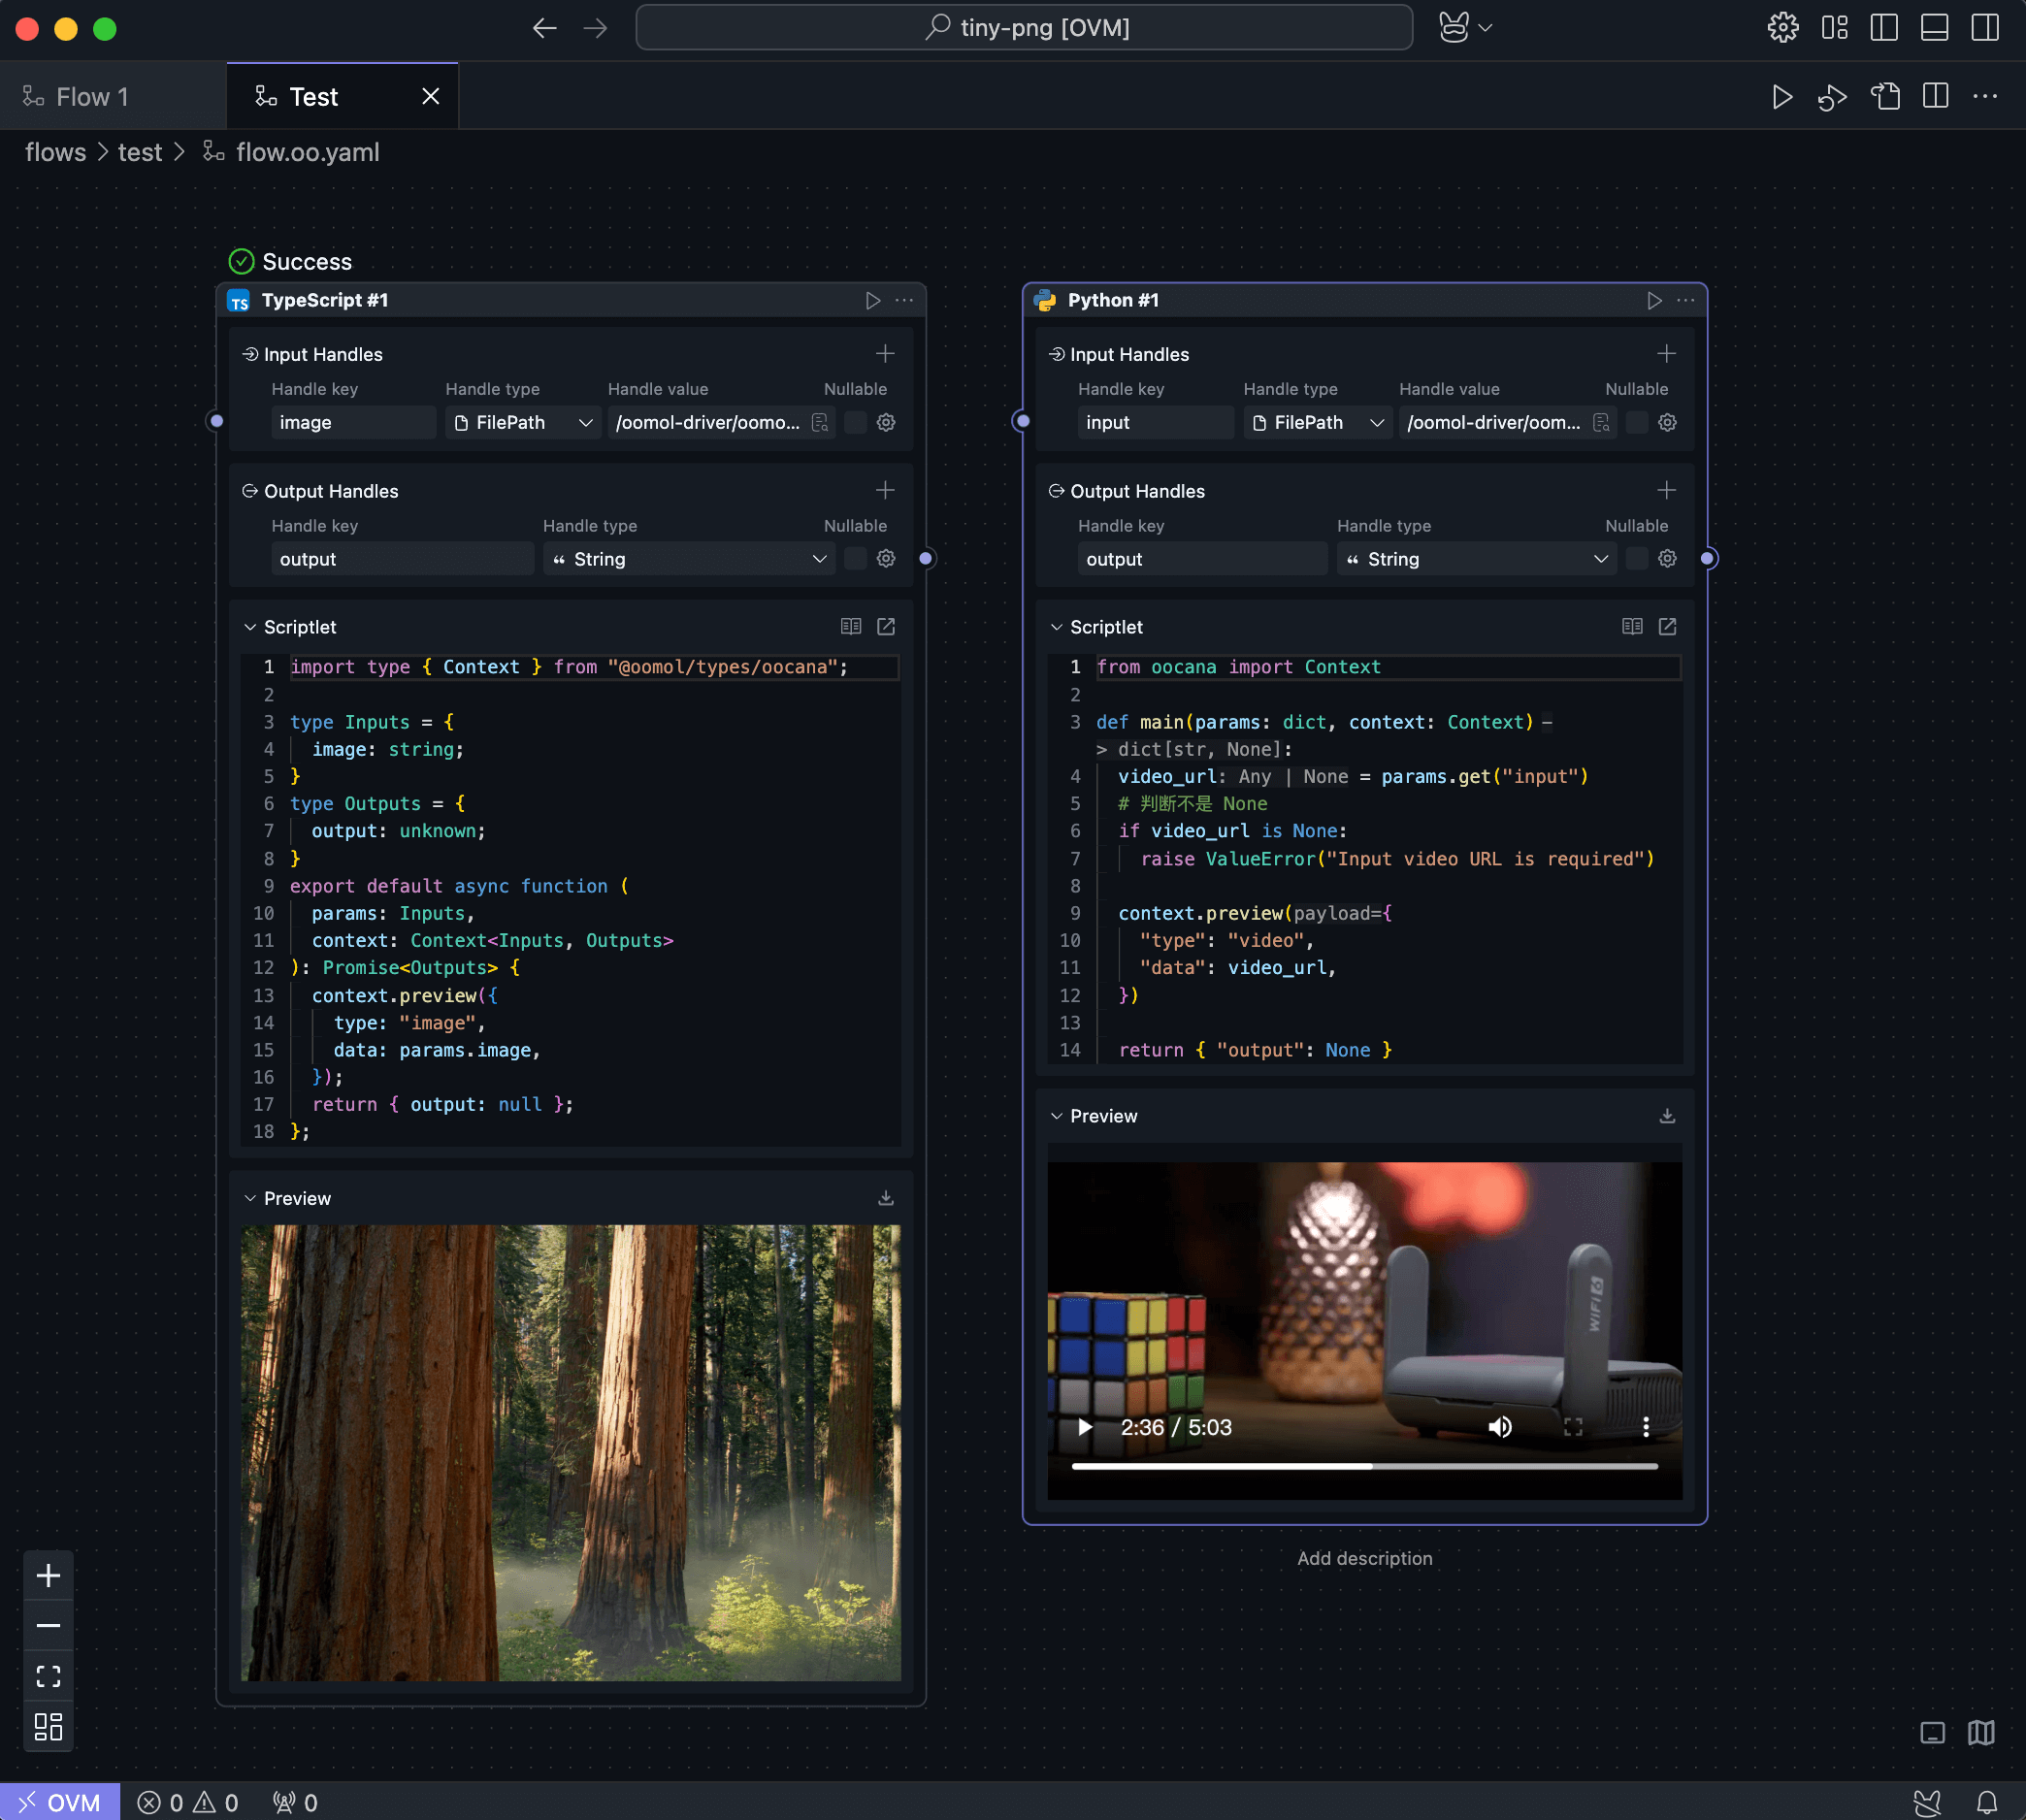Click the download icon in Python Preview
Image resolution: width=2026 pixels, height=1820 pixels.
(1667, 1116)
